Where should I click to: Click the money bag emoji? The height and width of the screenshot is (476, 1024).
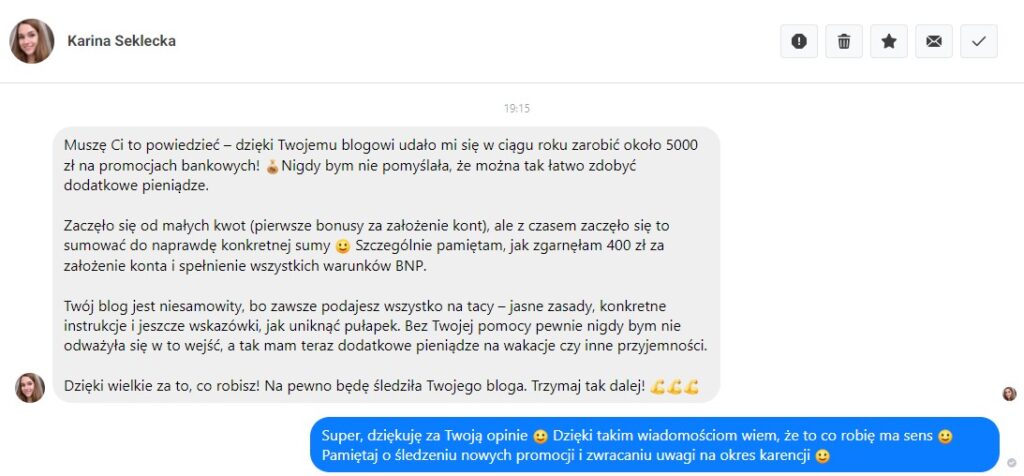(272, 167)
